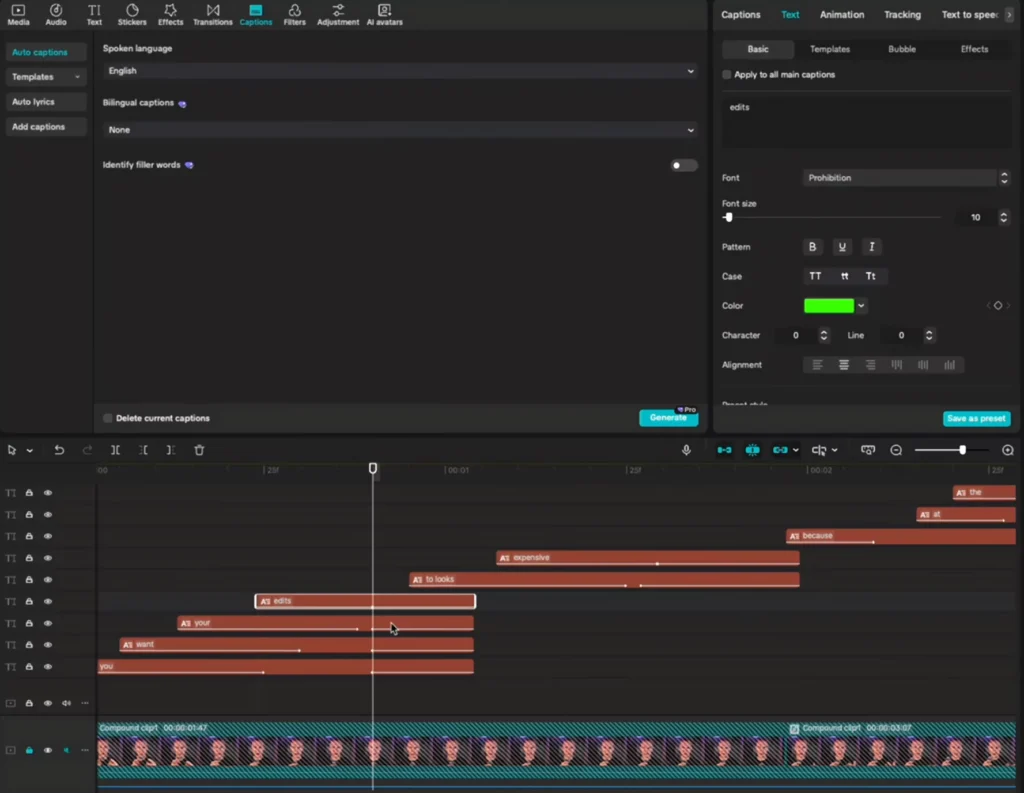The height and width of the screenshot is (793, 1024).
Task: Click the trash delete icon
Action: [x=199, y=450]
